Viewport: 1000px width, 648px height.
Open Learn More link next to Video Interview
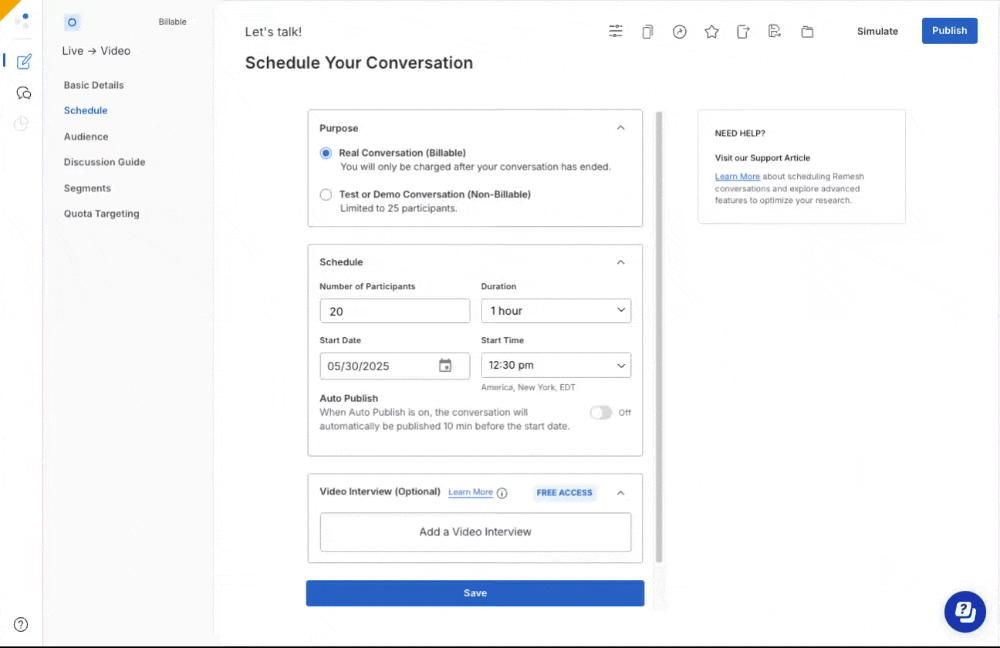(x=471, y=492)
